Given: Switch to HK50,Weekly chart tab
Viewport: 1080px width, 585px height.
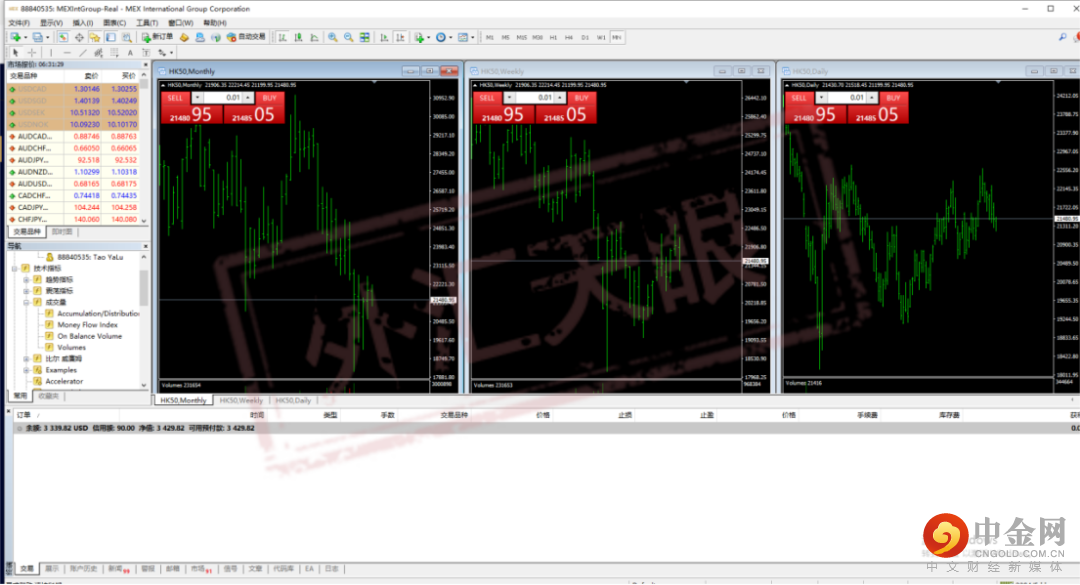Looking at the screenshot, I should point(241,400).
